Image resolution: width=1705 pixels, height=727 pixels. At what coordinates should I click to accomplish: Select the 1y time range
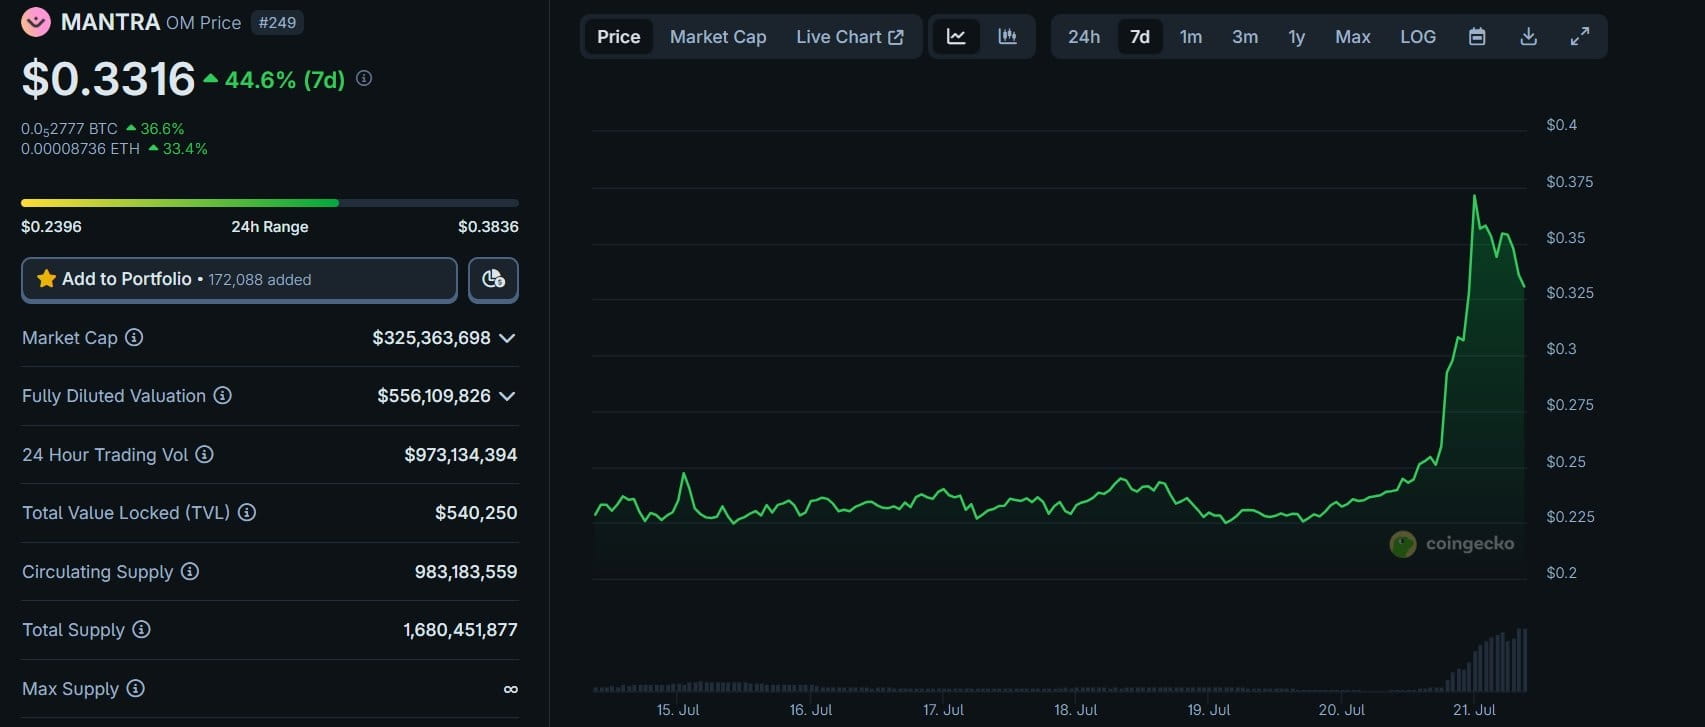[x=1296, y=37]
